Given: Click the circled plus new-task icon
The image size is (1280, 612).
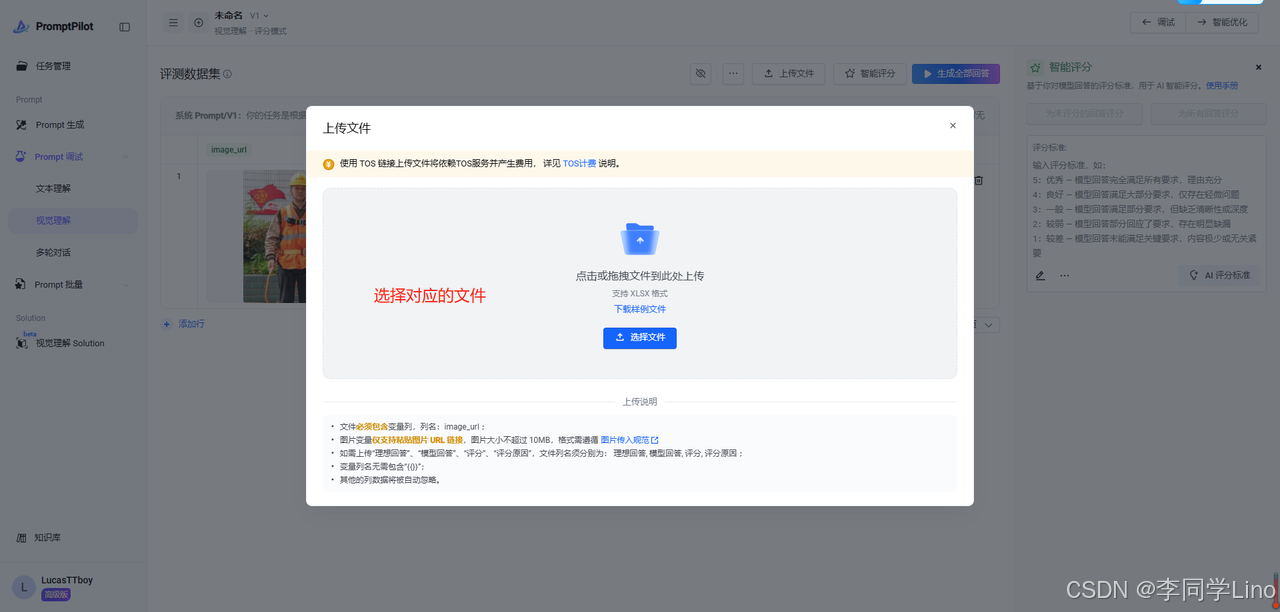Looking at the screenshot, I should point(199,22).
